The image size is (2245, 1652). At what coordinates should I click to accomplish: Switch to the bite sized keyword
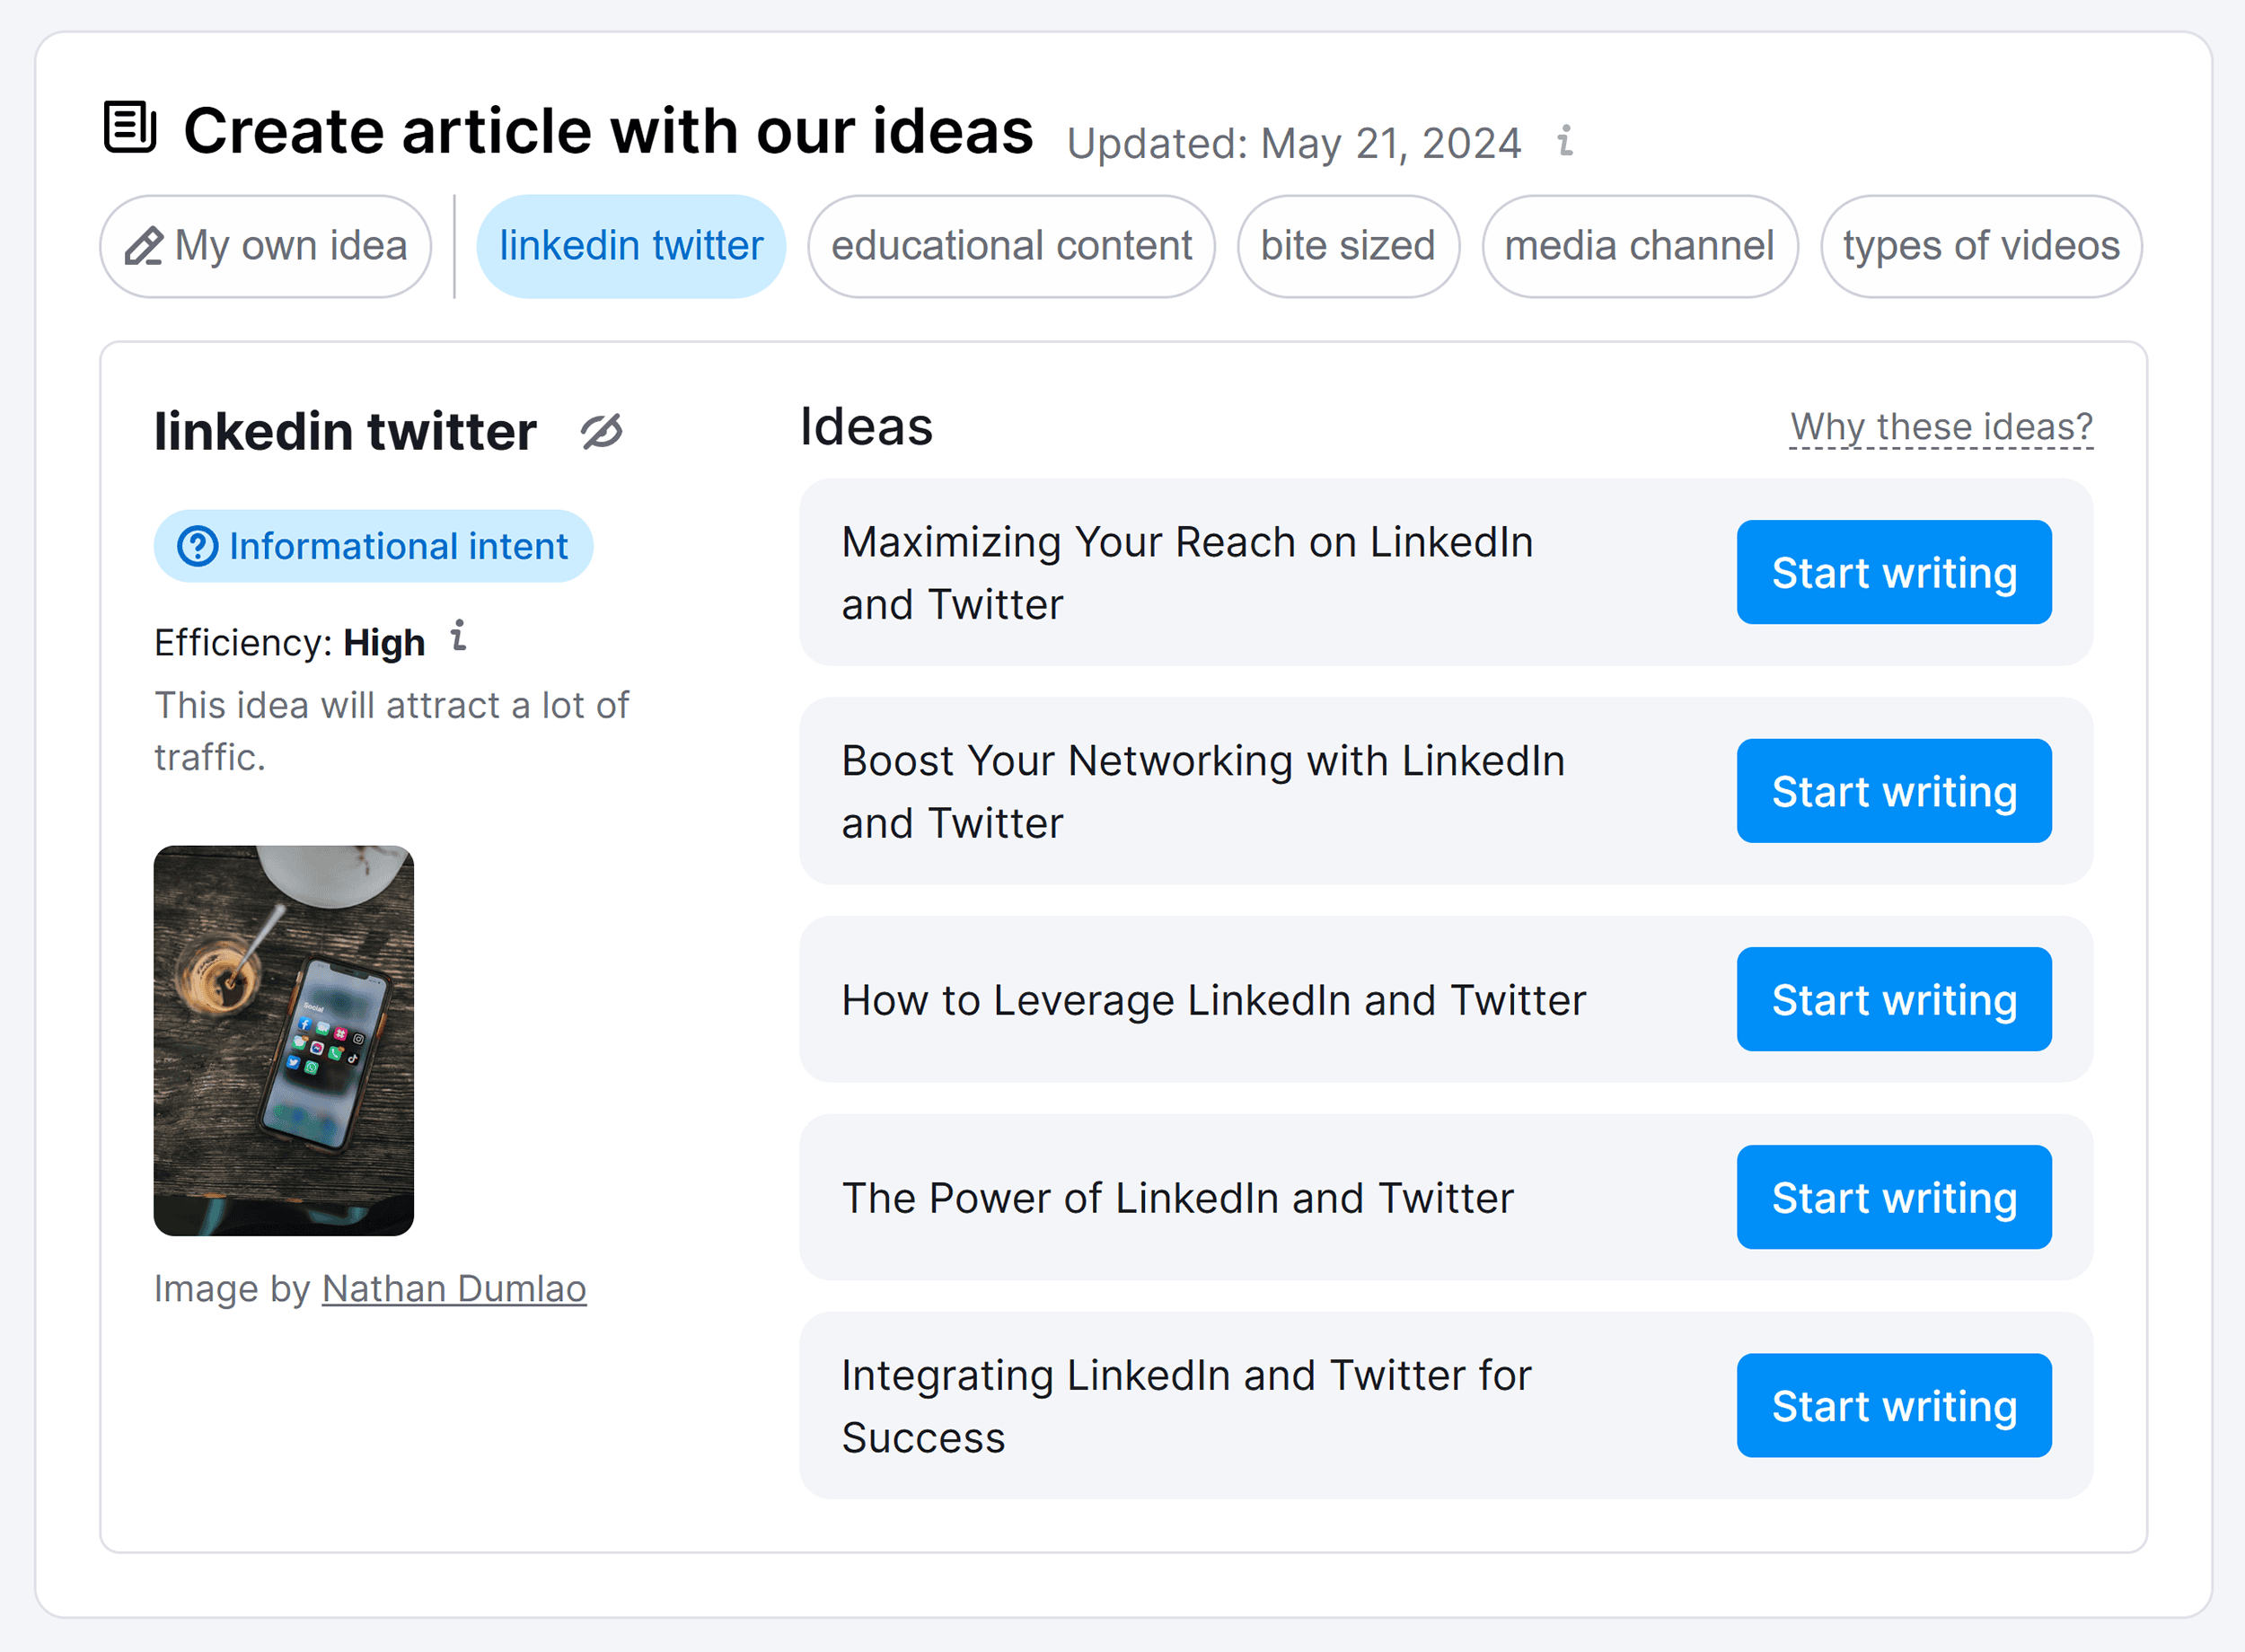click(1348, 246)
